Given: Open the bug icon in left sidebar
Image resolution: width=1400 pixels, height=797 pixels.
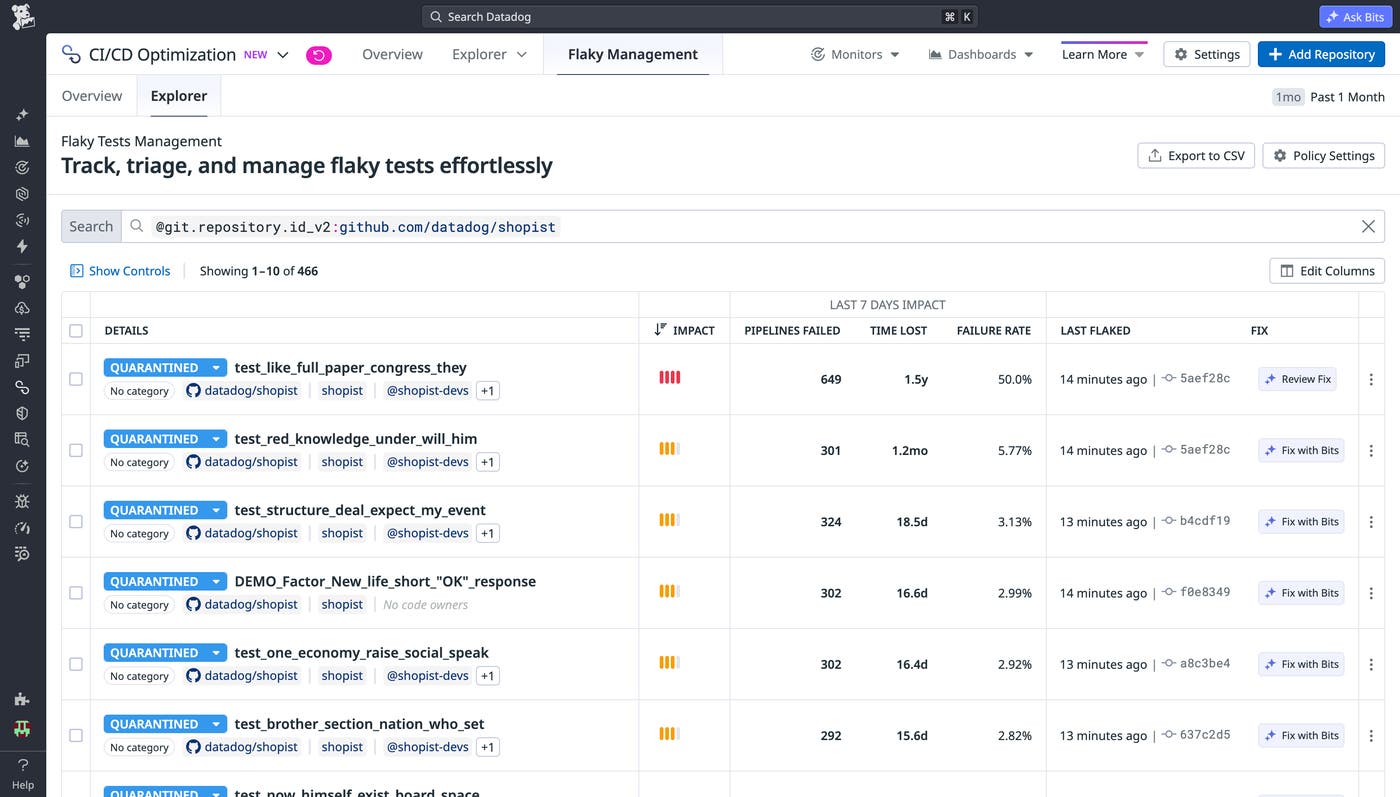Looking at the screenshot, I should tap(22, 501).
